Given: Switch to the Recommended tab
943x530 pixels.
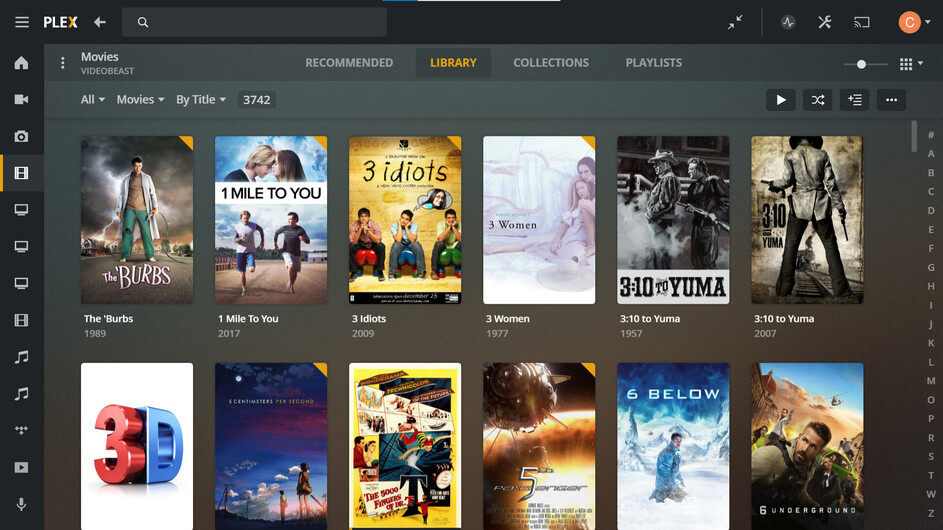Looking at the screenshot, I should tap(349, 63).
